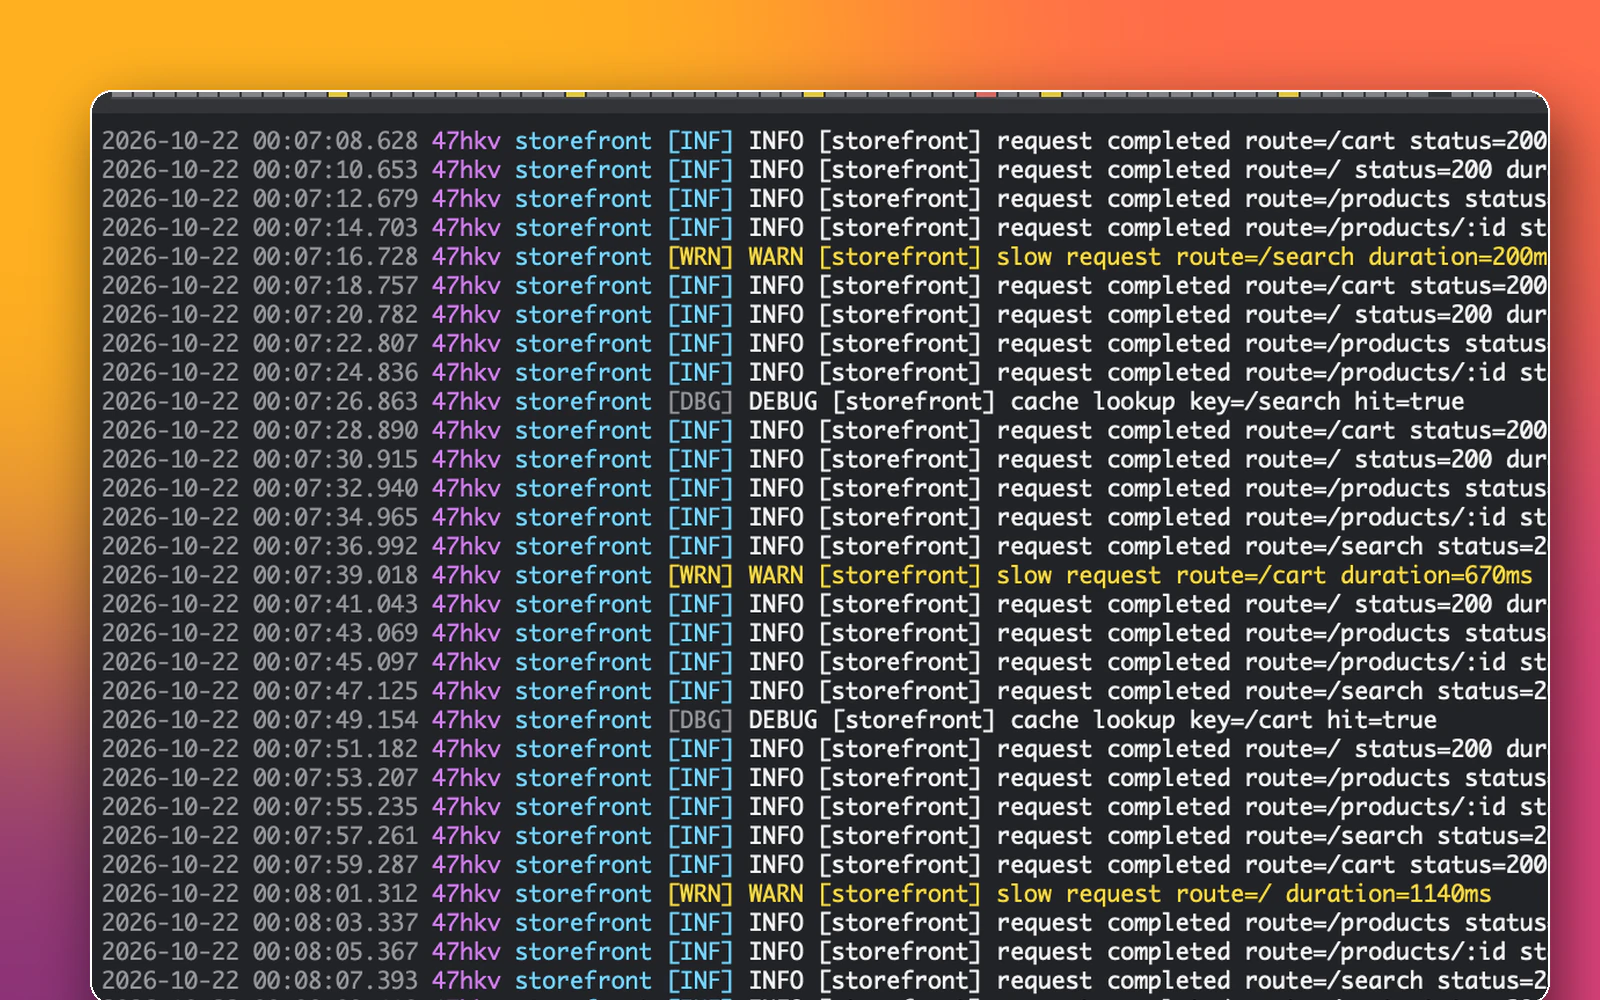Click the dark segment in the top timeline bar
1600x1000 pixels.
[1440, 94]
